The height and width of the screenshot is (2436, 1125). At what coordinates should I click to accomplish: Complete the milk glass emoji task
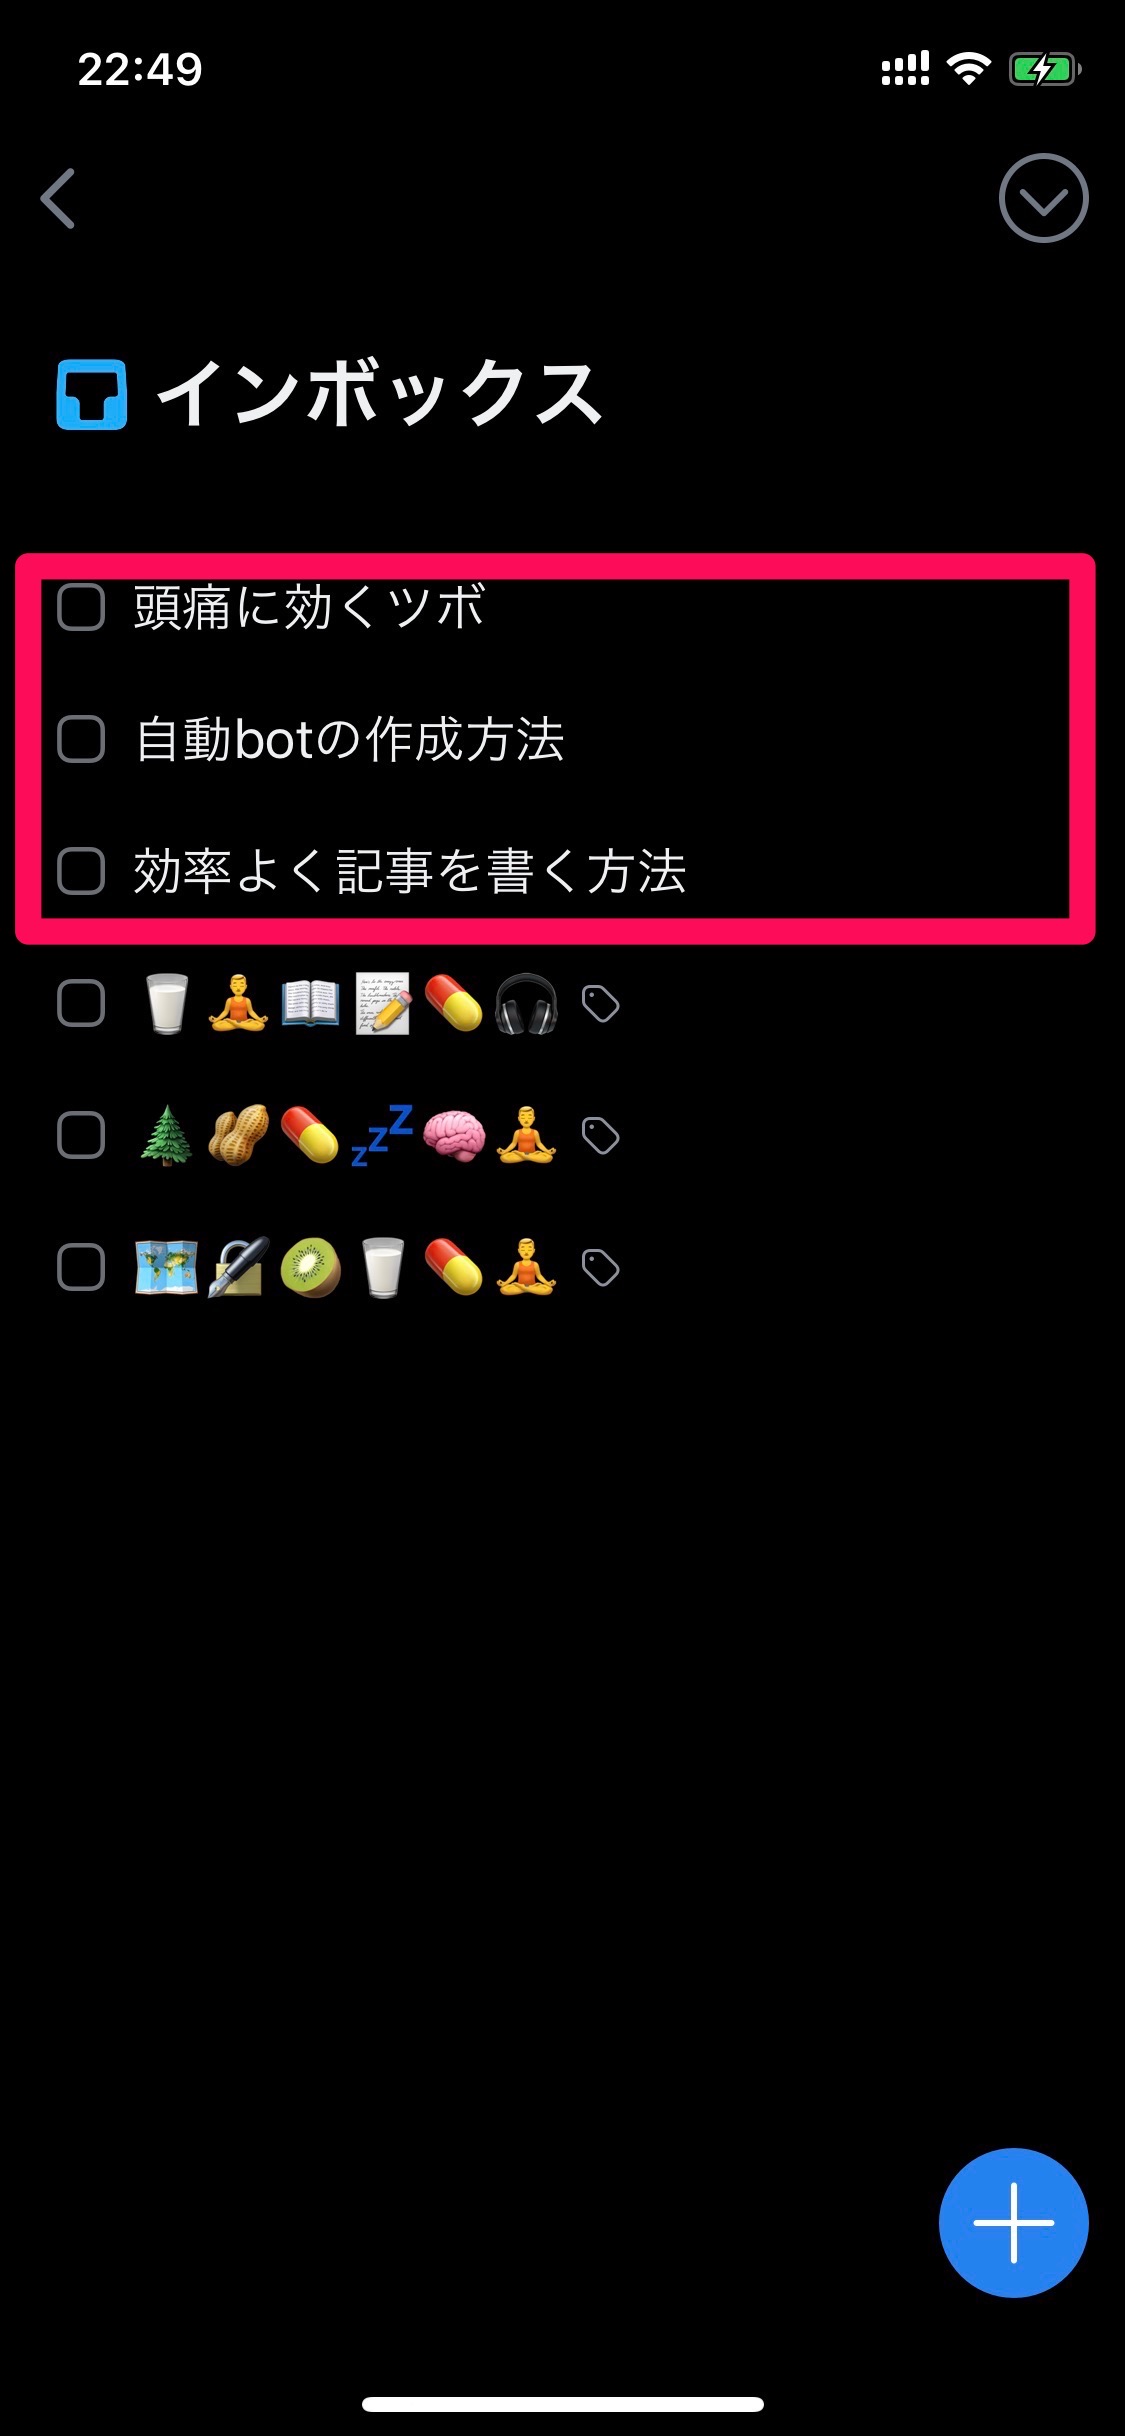(81, 1003)
